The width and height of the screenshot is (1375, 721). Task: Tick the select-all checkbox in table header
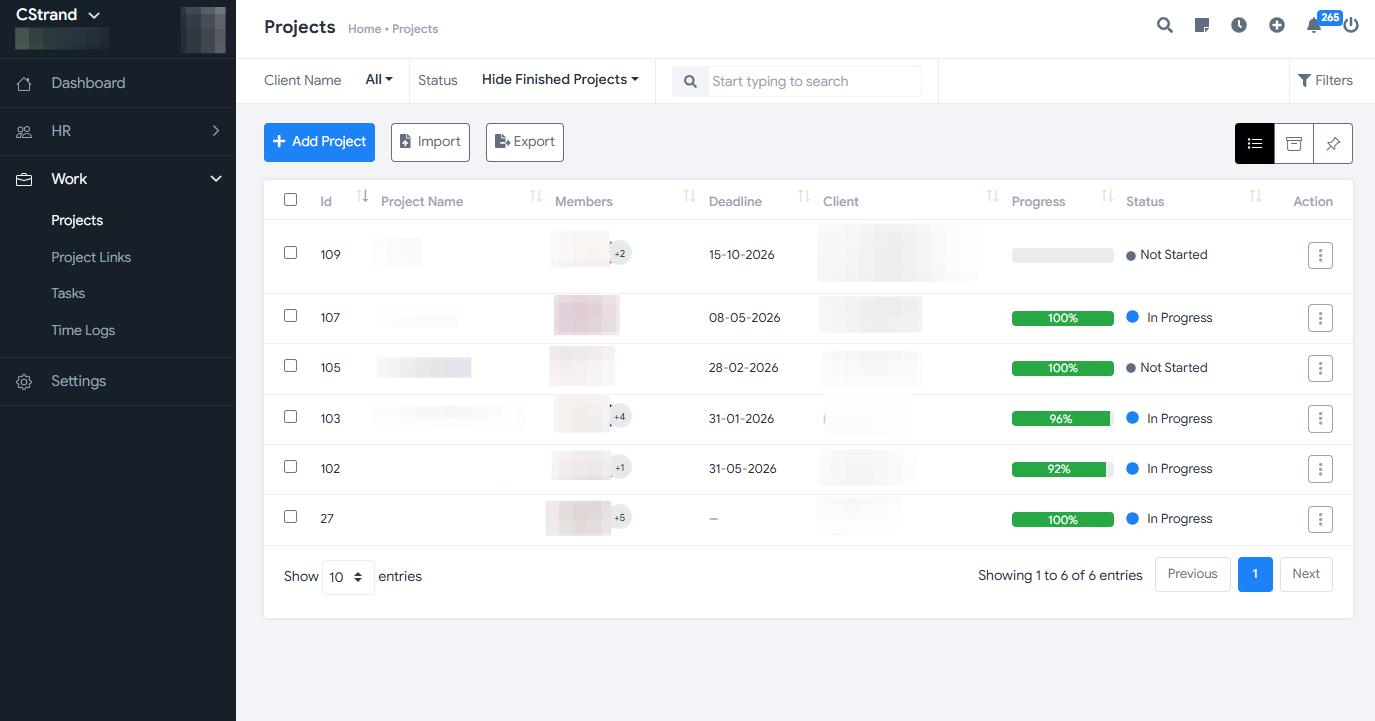(291, 199)
